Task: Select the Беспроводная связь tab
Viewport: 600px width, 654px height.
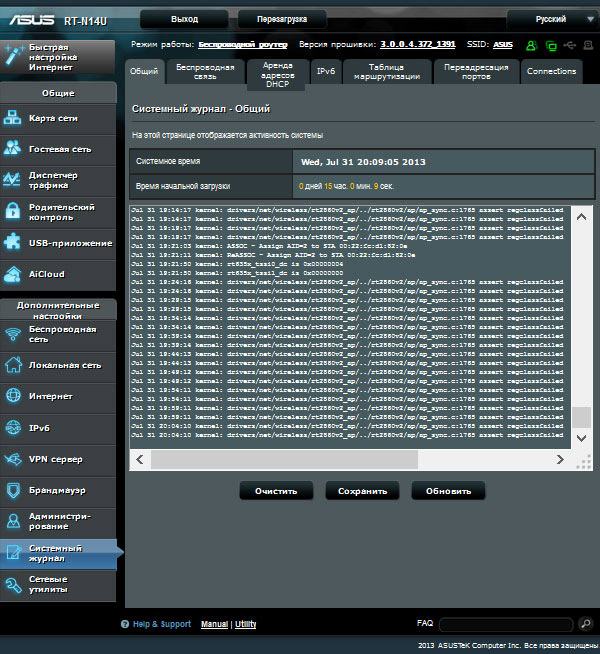Action: pyautogui.click(x=204, y=71)
